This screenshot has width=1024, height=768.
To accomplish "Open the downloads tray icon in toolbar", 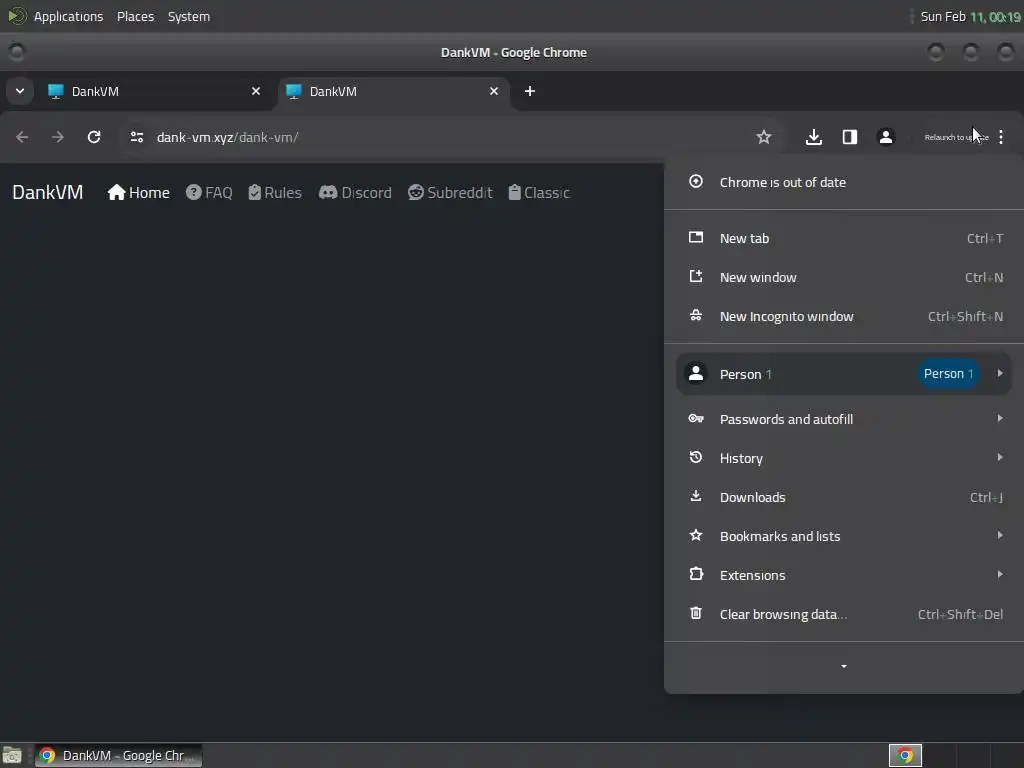I will 814,137.
